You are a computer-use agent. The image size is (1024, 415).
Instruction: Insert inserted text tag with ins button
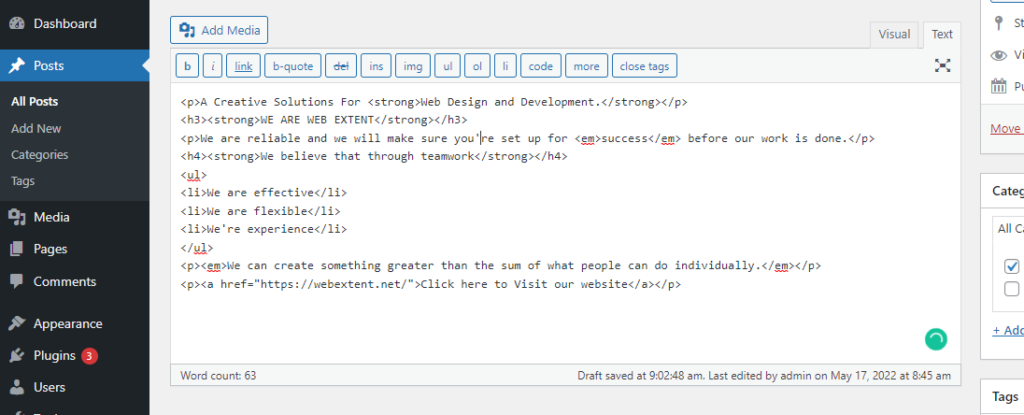(x=376, y=66)
